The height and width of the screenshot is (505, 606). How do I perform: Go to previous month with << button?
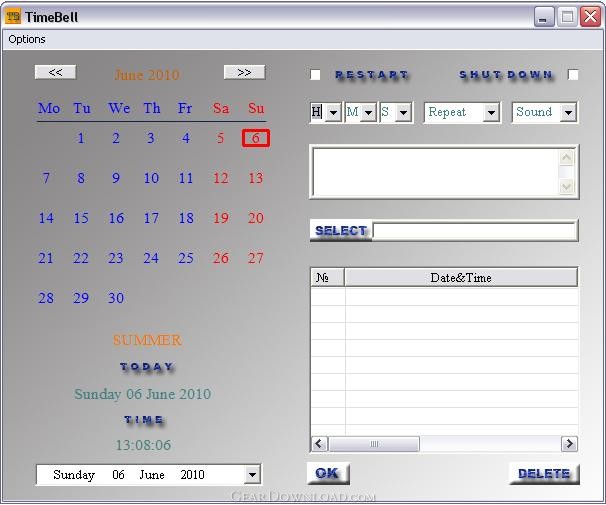[x=55, y=72]
